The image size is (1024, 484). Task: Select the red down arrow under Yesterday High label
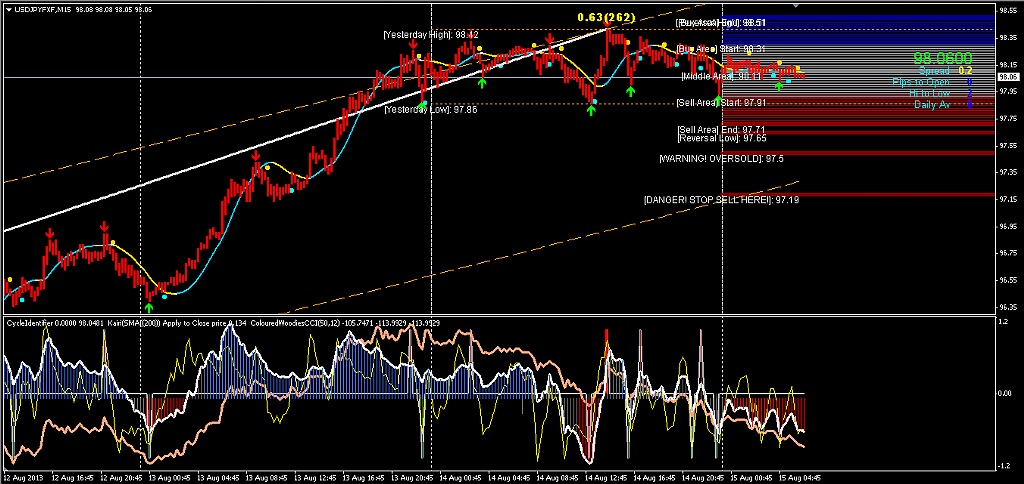click(413, 44)
